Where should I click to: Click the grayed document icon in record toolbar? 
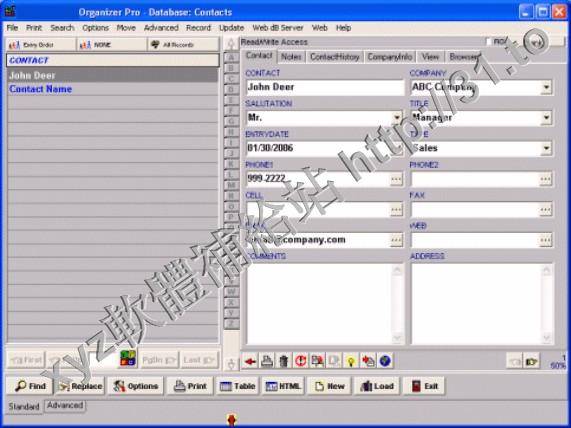click(334, 361)
